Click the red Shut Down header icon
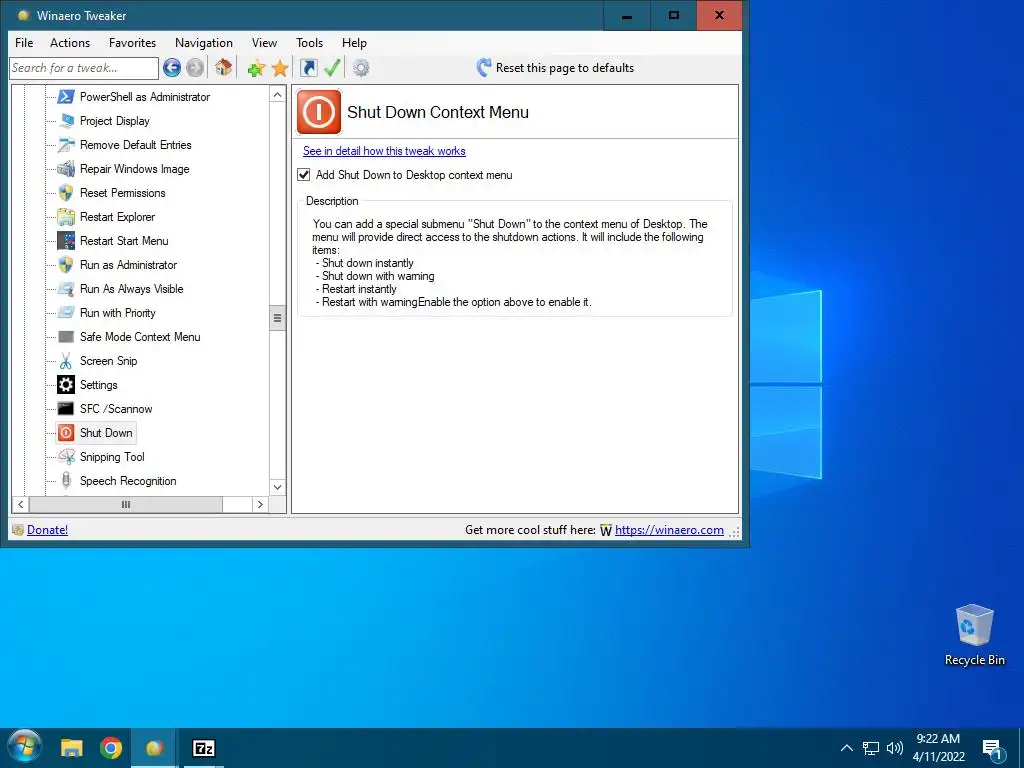Image resolution: width=1024 pixels, height=768 pixels. point(319,112)
